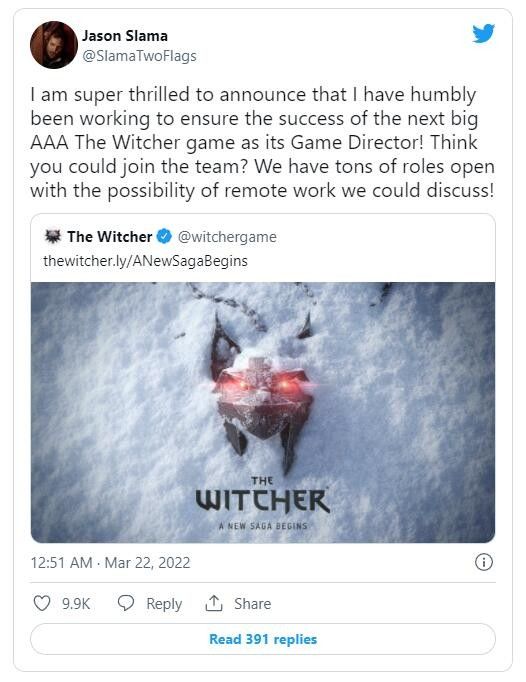Click the tweet text about Game Director
Viewport: 526px width, 682px height.
point(262,143)
